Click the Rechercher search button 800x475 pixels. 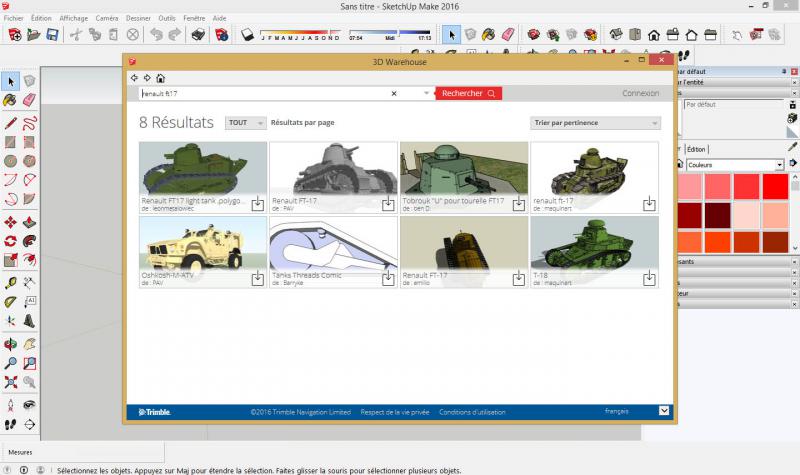click(x=468, y=93)
